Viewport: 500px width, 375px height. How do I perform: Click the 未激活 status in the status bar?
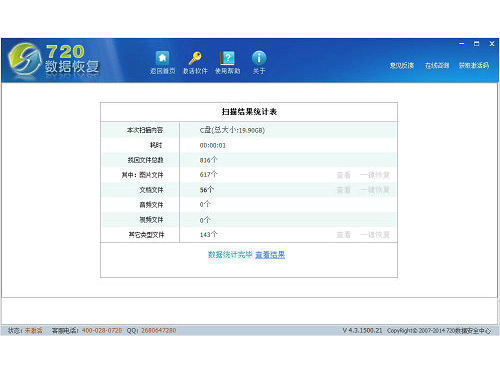click(x=34, y=331)
